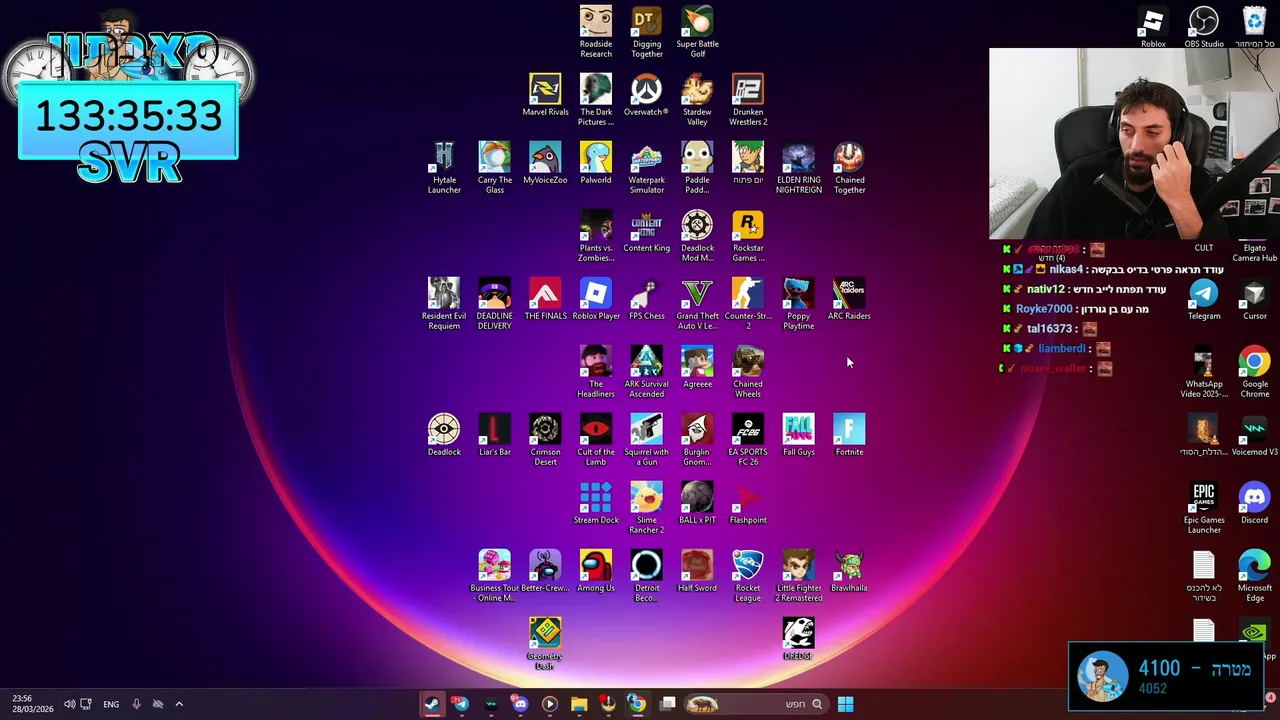Toggle the tray microphone icon

pos(136,704)
